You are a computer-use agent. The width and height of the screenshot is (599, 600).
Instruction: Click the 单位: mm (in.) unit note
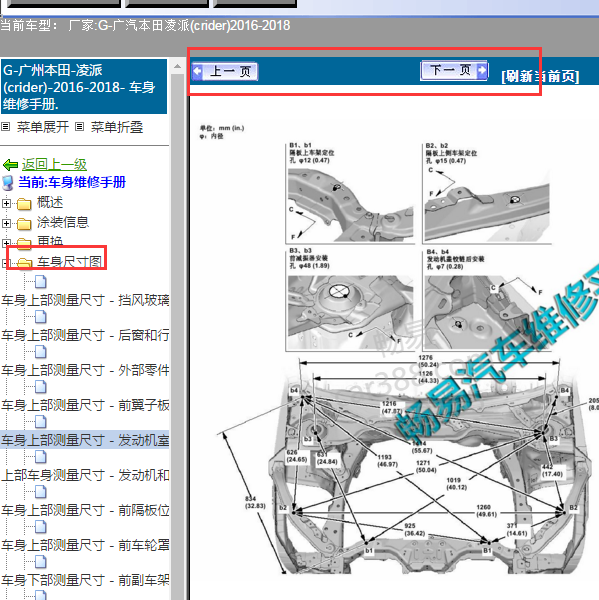222,128
